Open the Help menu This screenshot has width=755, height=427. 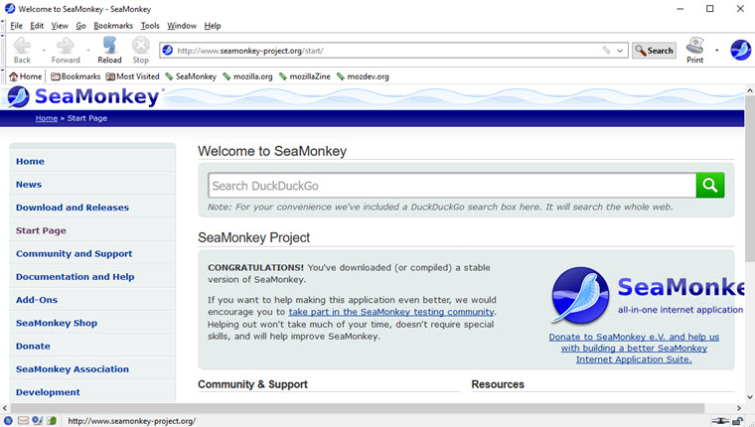point(212,26)
